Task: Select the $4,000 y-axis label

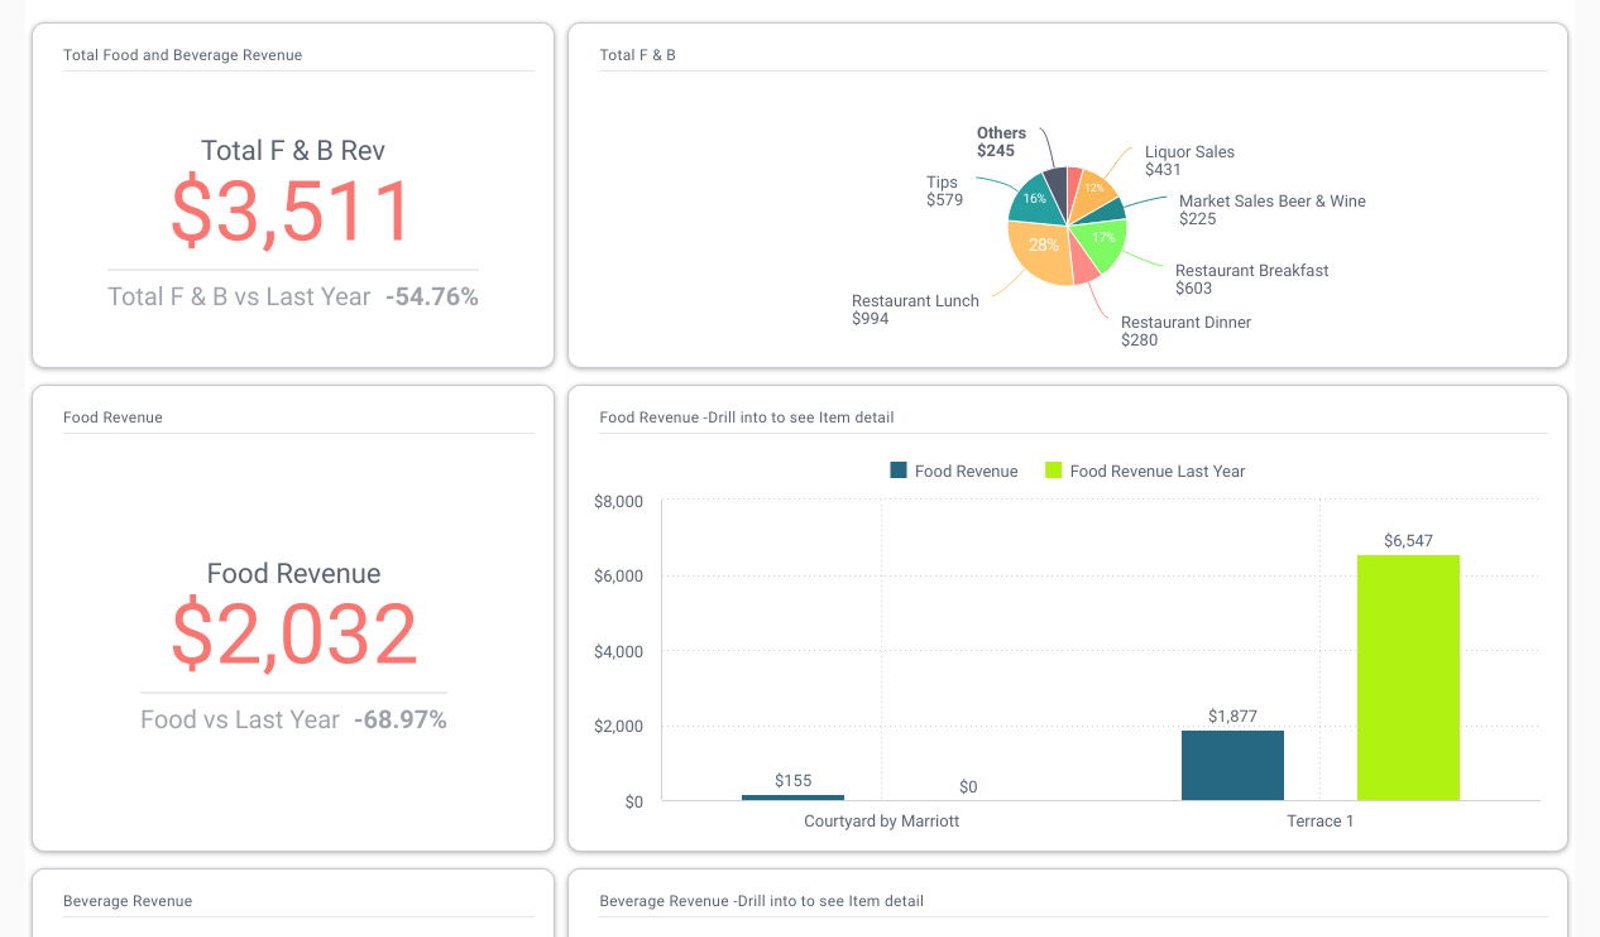Action: [x=618, y=652]
